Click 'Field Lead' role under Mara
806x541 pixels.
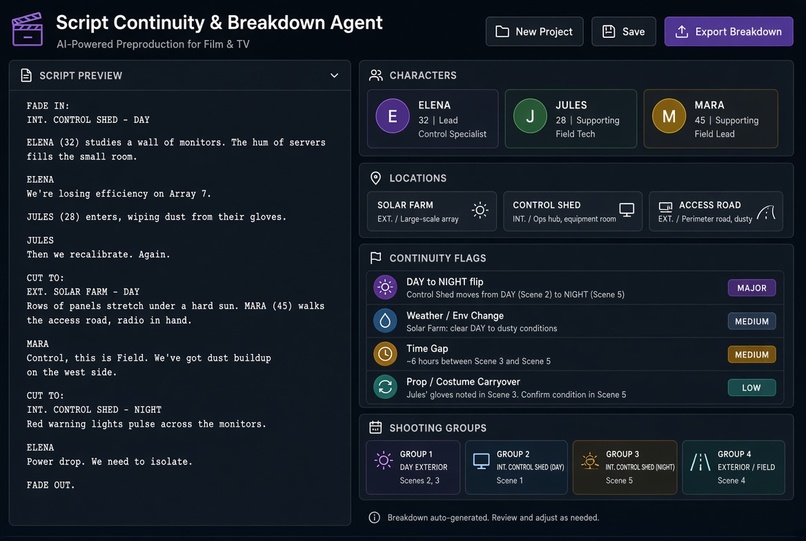point(715,134)
